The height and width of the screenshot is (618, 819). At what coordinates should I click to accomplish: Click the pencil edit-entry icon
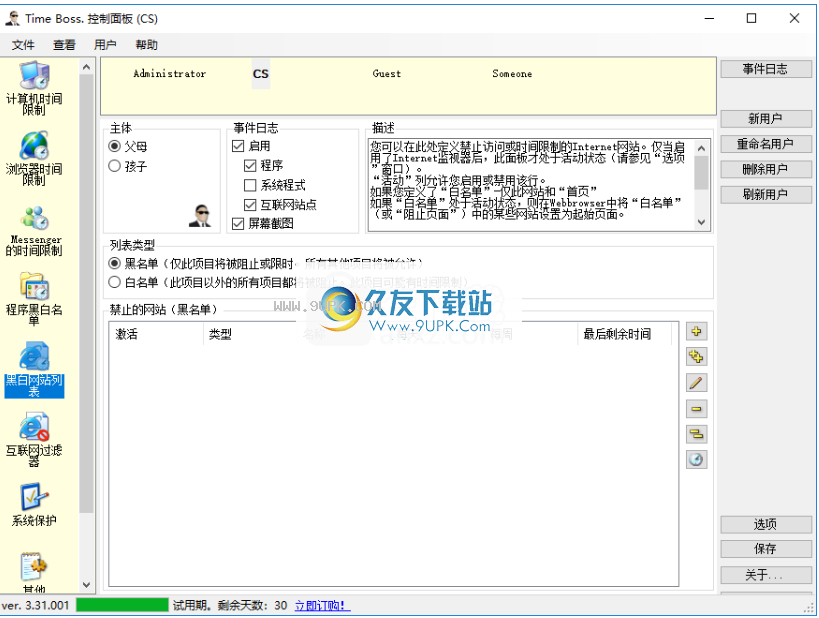[x=696, y=382]
